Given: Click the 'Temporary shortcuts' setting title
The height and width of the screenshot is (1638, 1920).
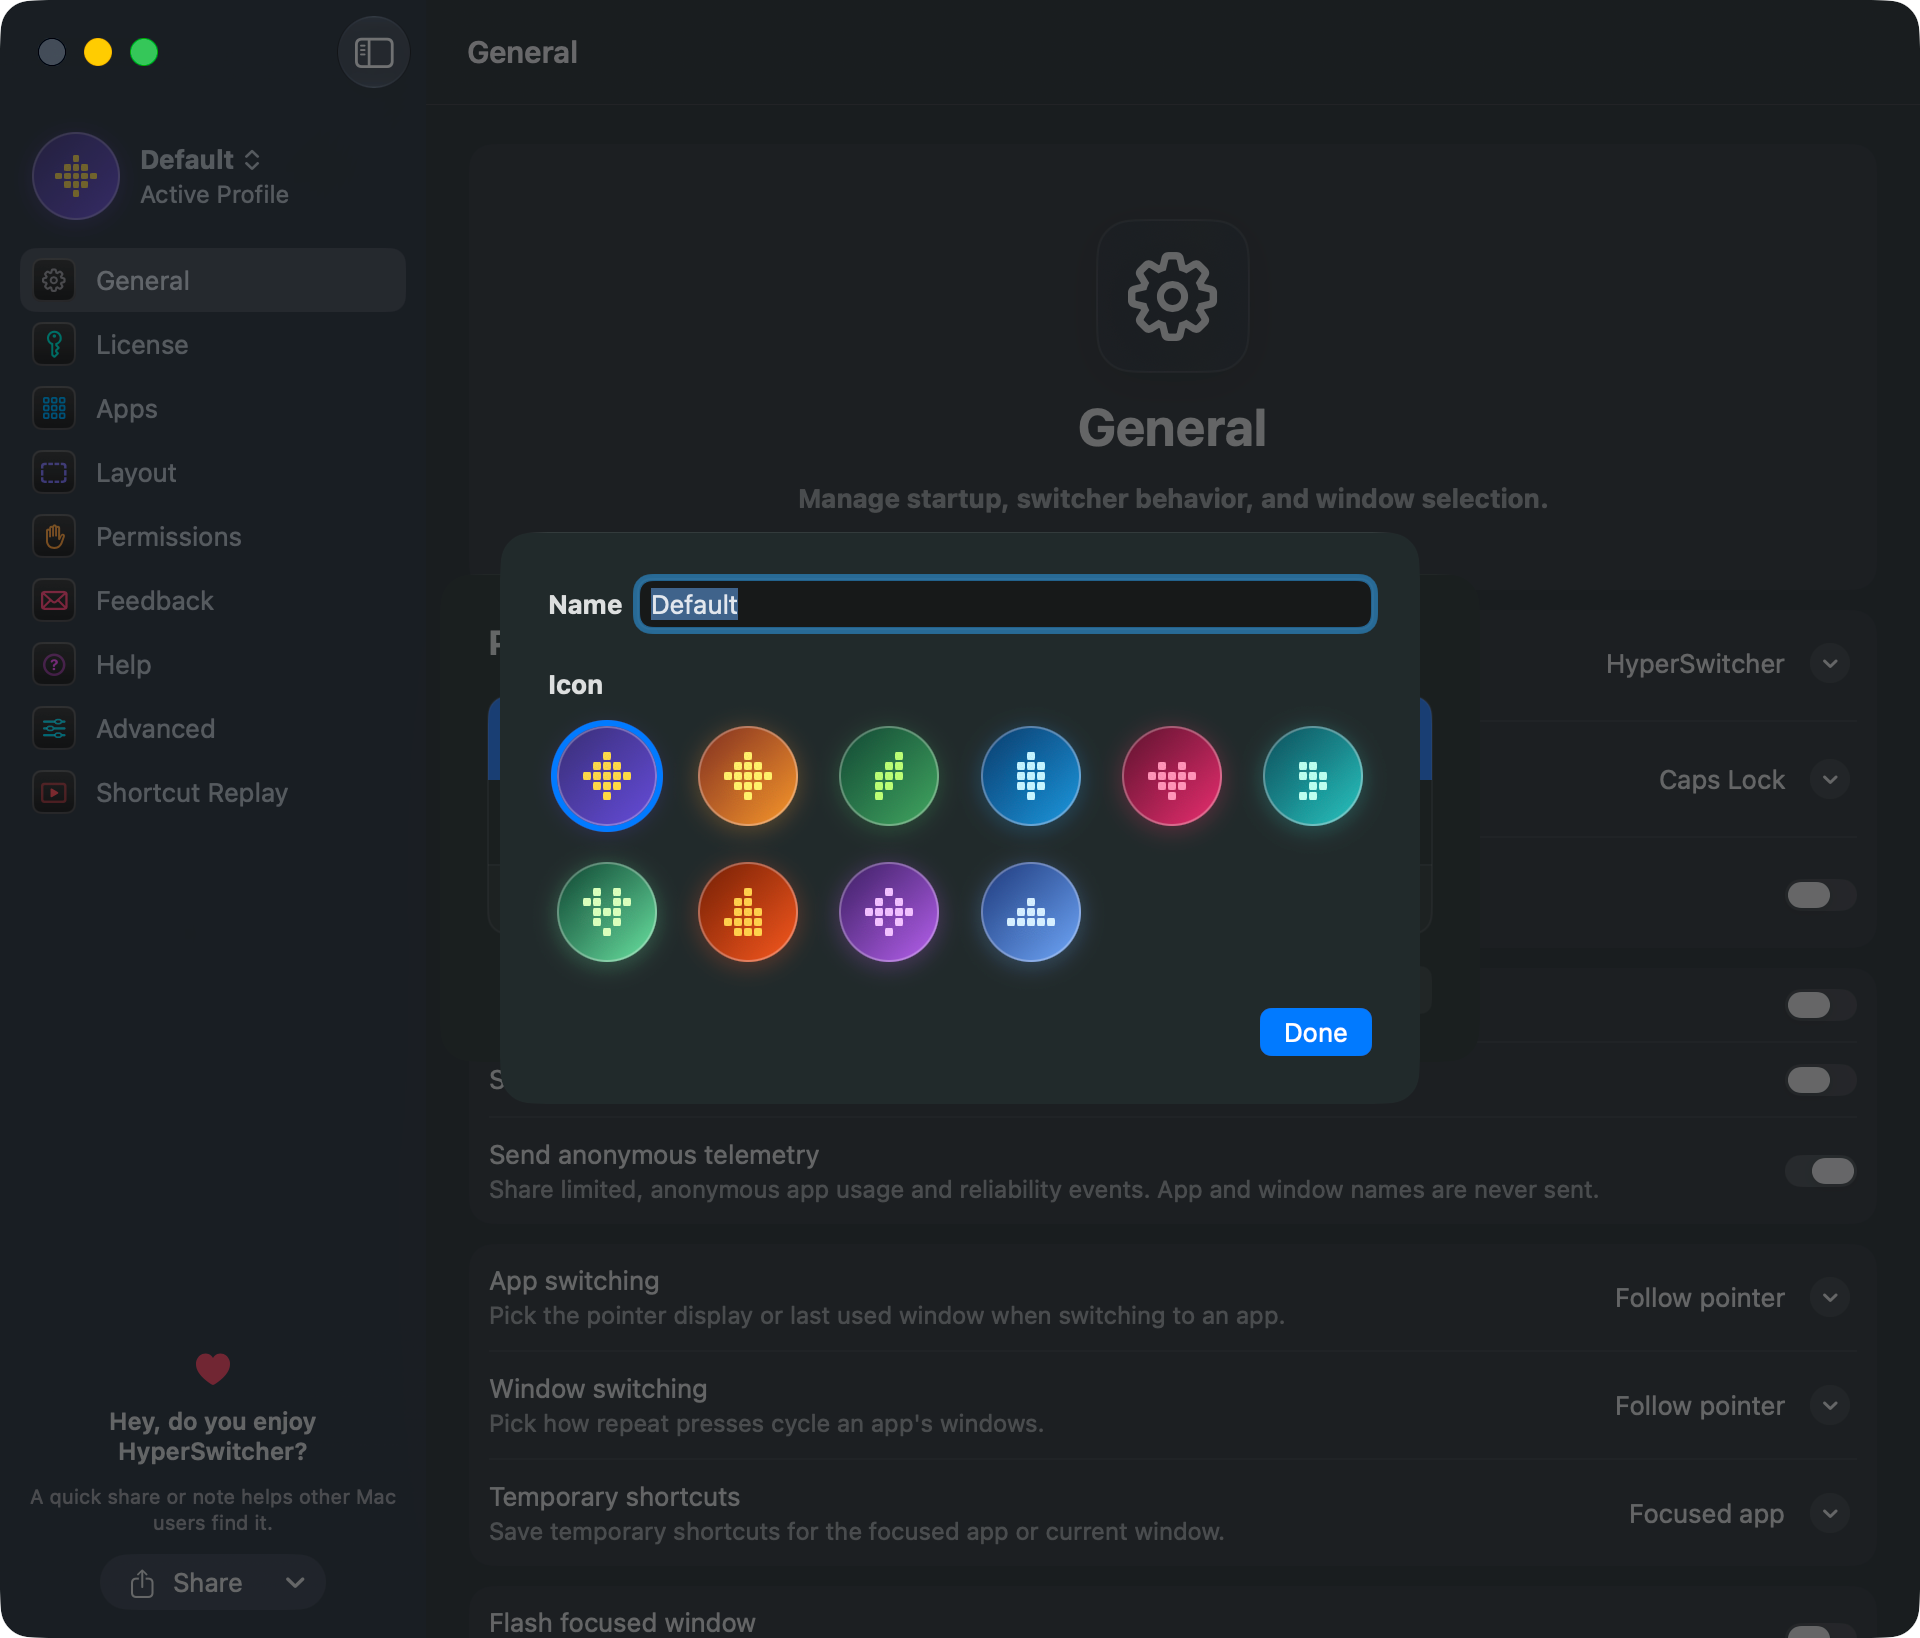Looking at the screenshot, I should point(615,1497).
